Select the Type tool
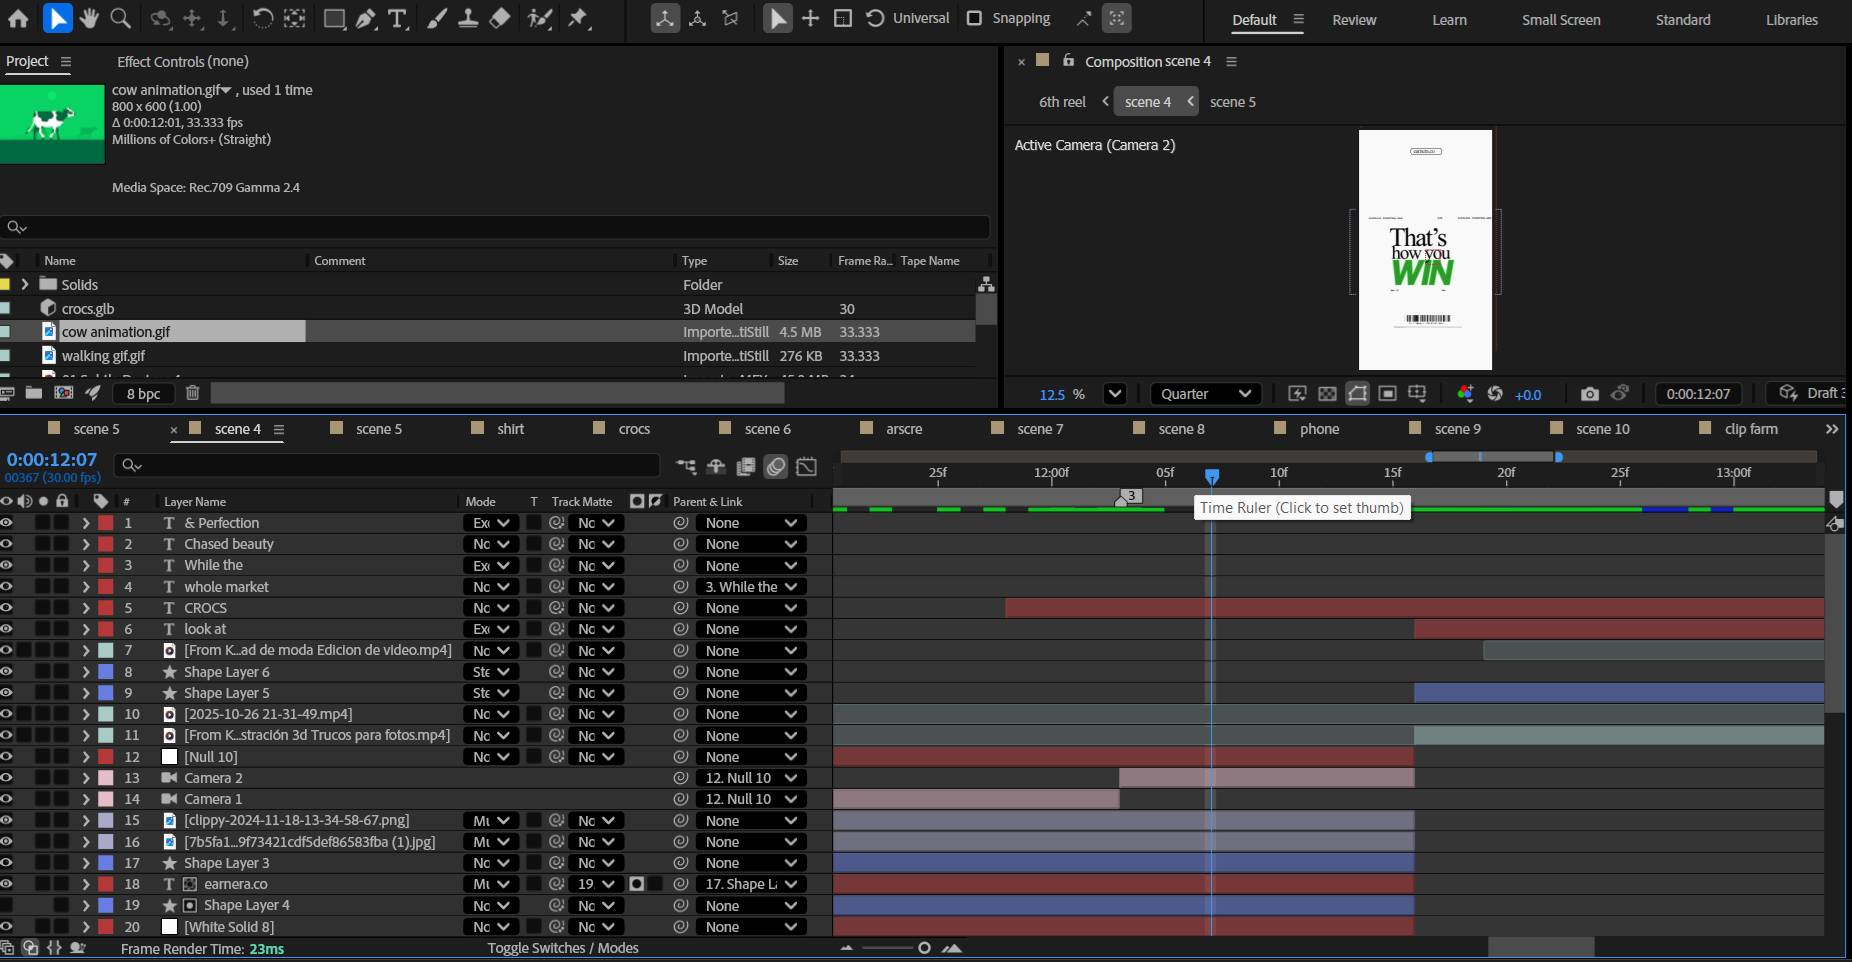 [397, 18]
